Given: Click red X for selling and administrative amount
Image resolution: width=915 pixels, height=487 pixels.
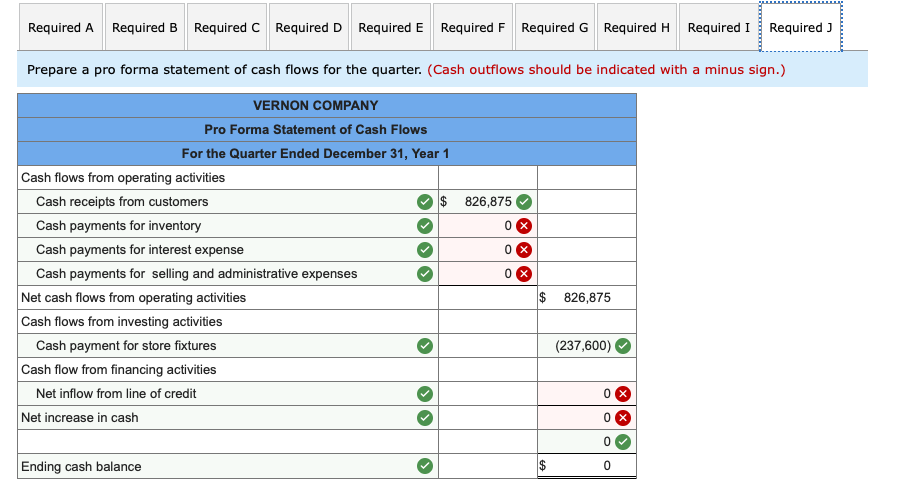Looking at the screenshot, I should (524, 274).
